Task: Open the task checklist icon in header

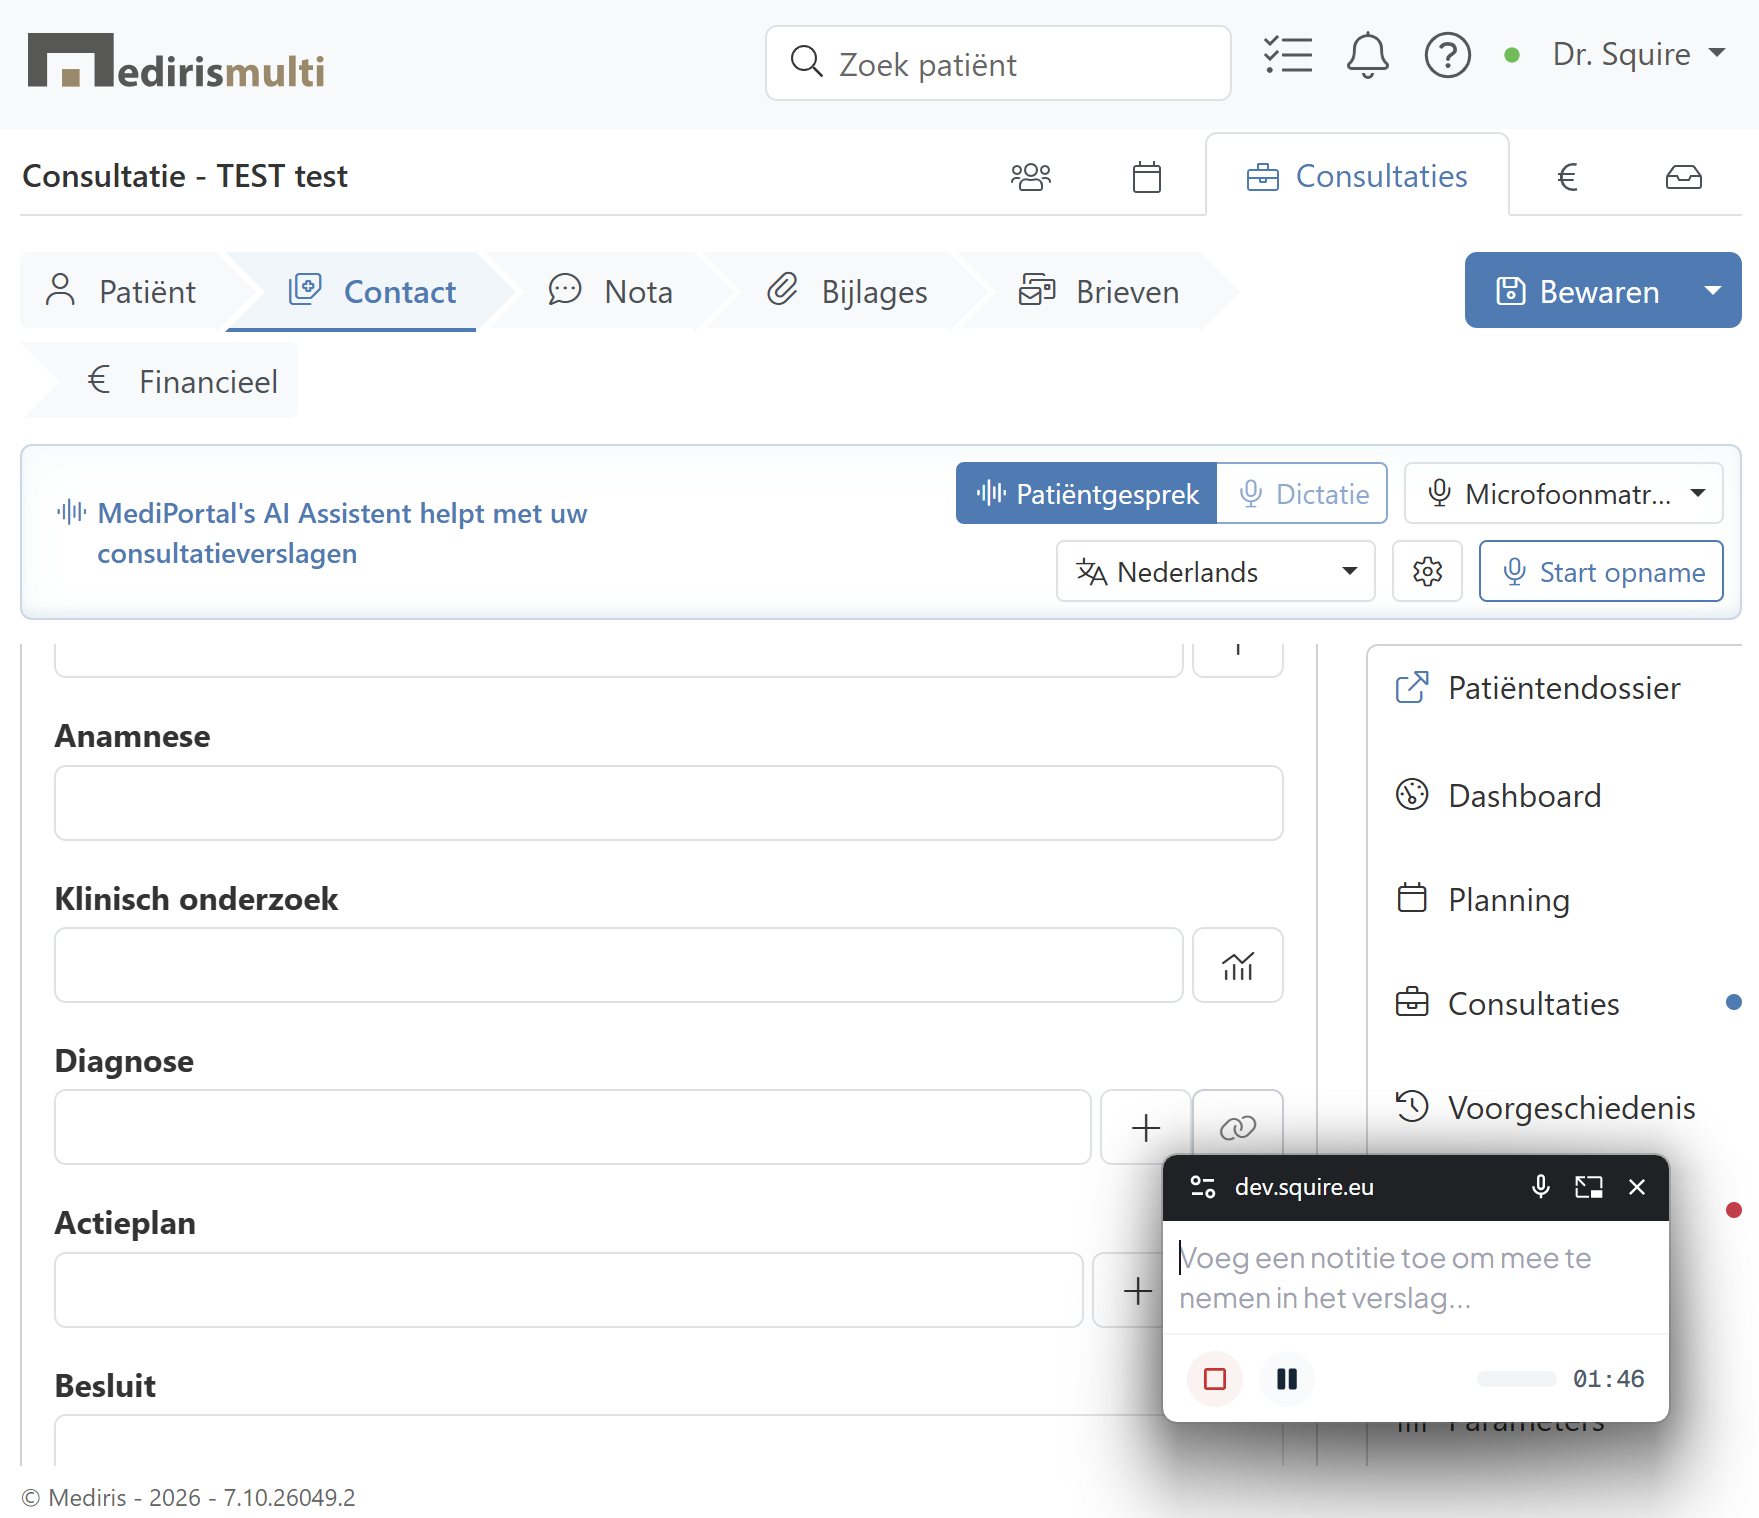Action: 1288,55
